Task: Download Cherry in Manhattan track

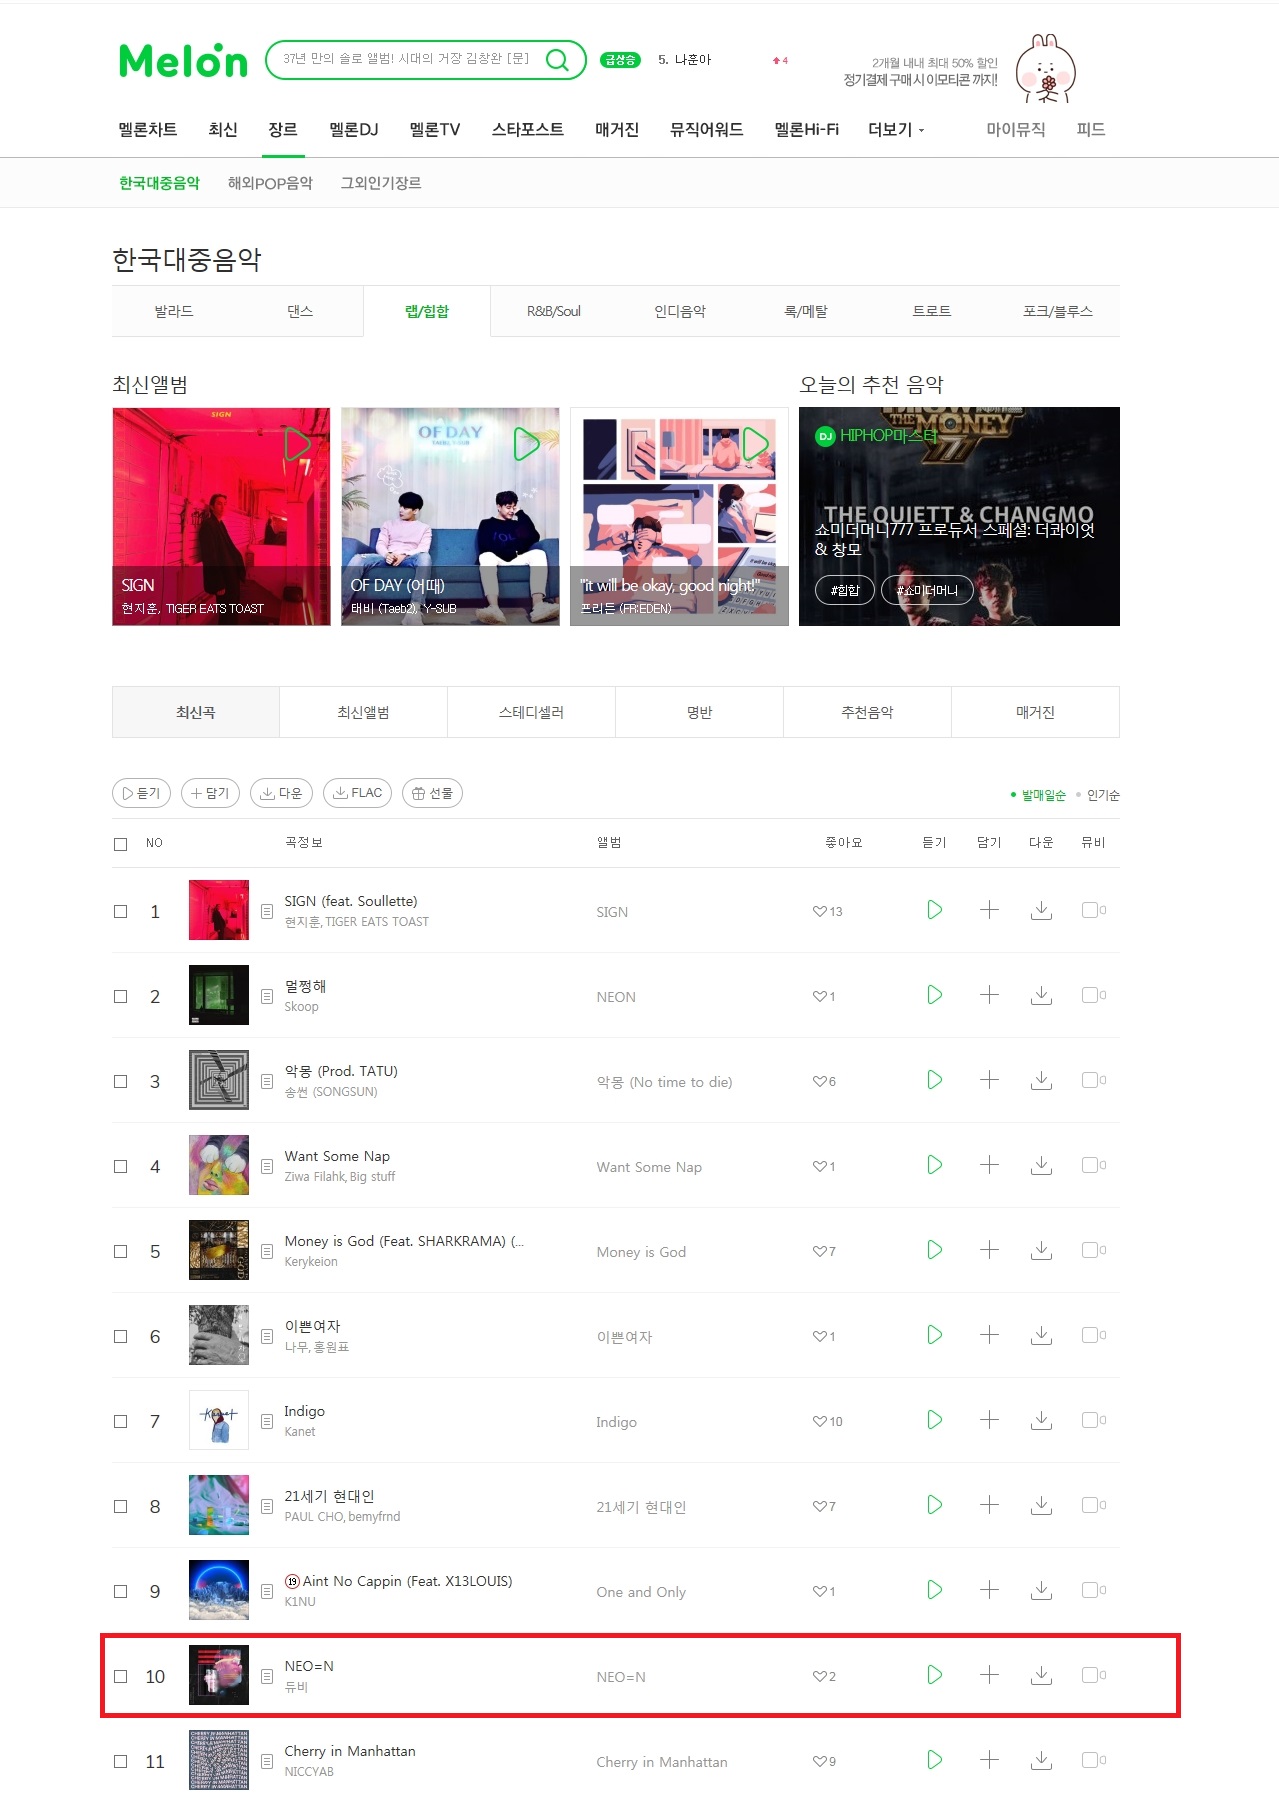Action: tap(1041, 1760)
